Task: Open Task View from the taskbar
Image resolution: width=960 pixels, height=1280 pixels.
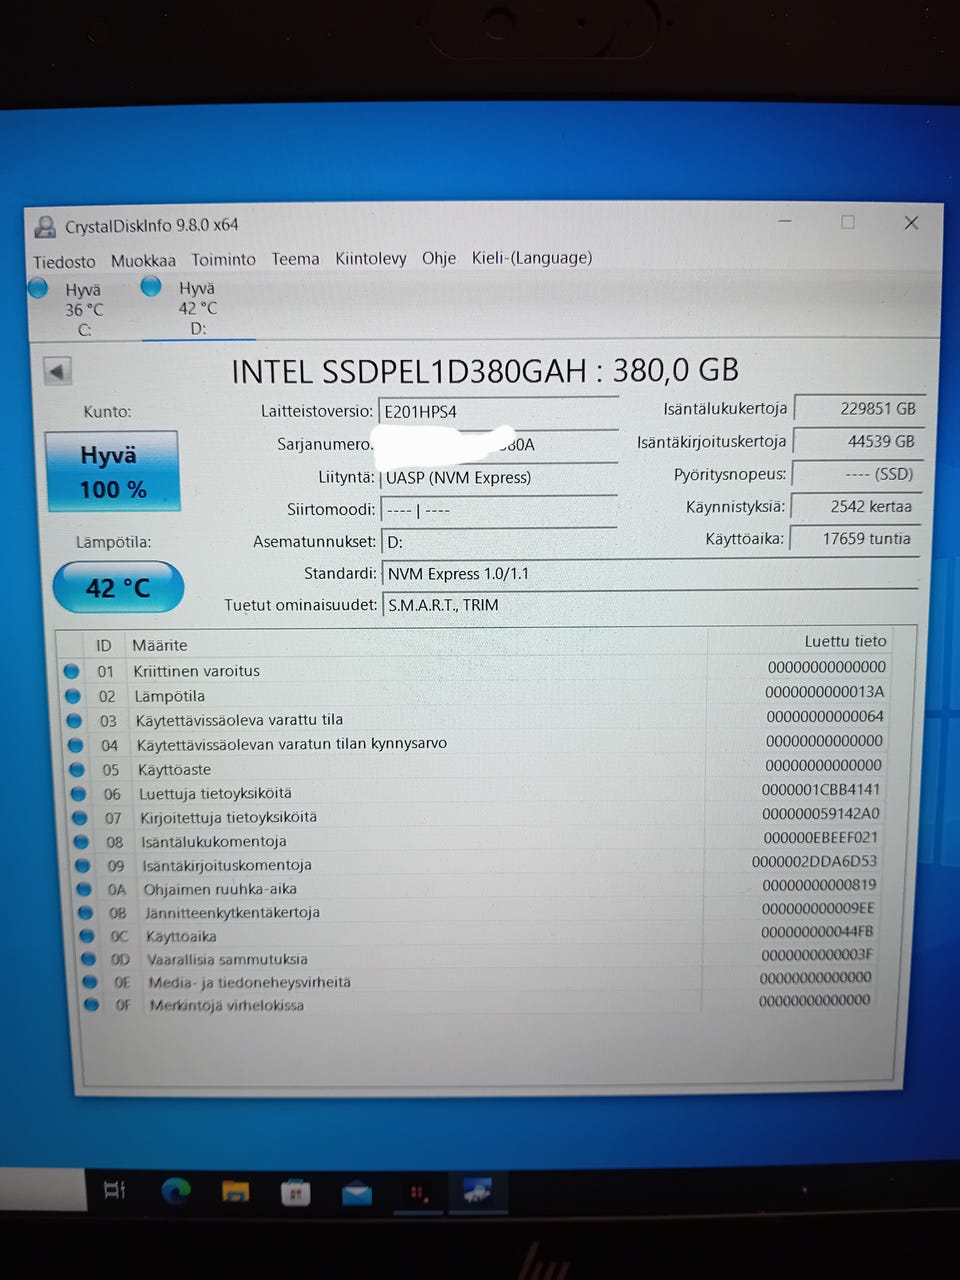Action: [115, 1190]
